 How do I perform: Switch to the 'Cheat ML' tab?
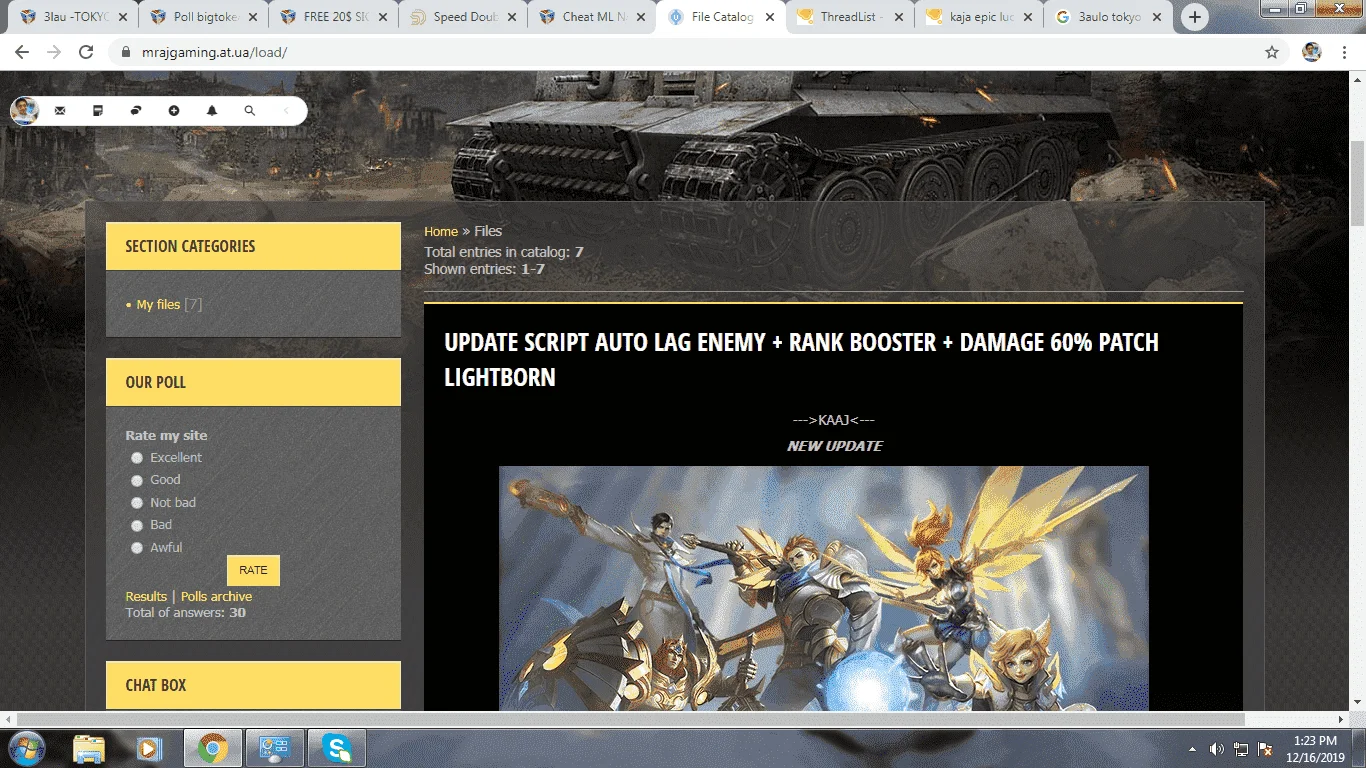pos(591,17)
